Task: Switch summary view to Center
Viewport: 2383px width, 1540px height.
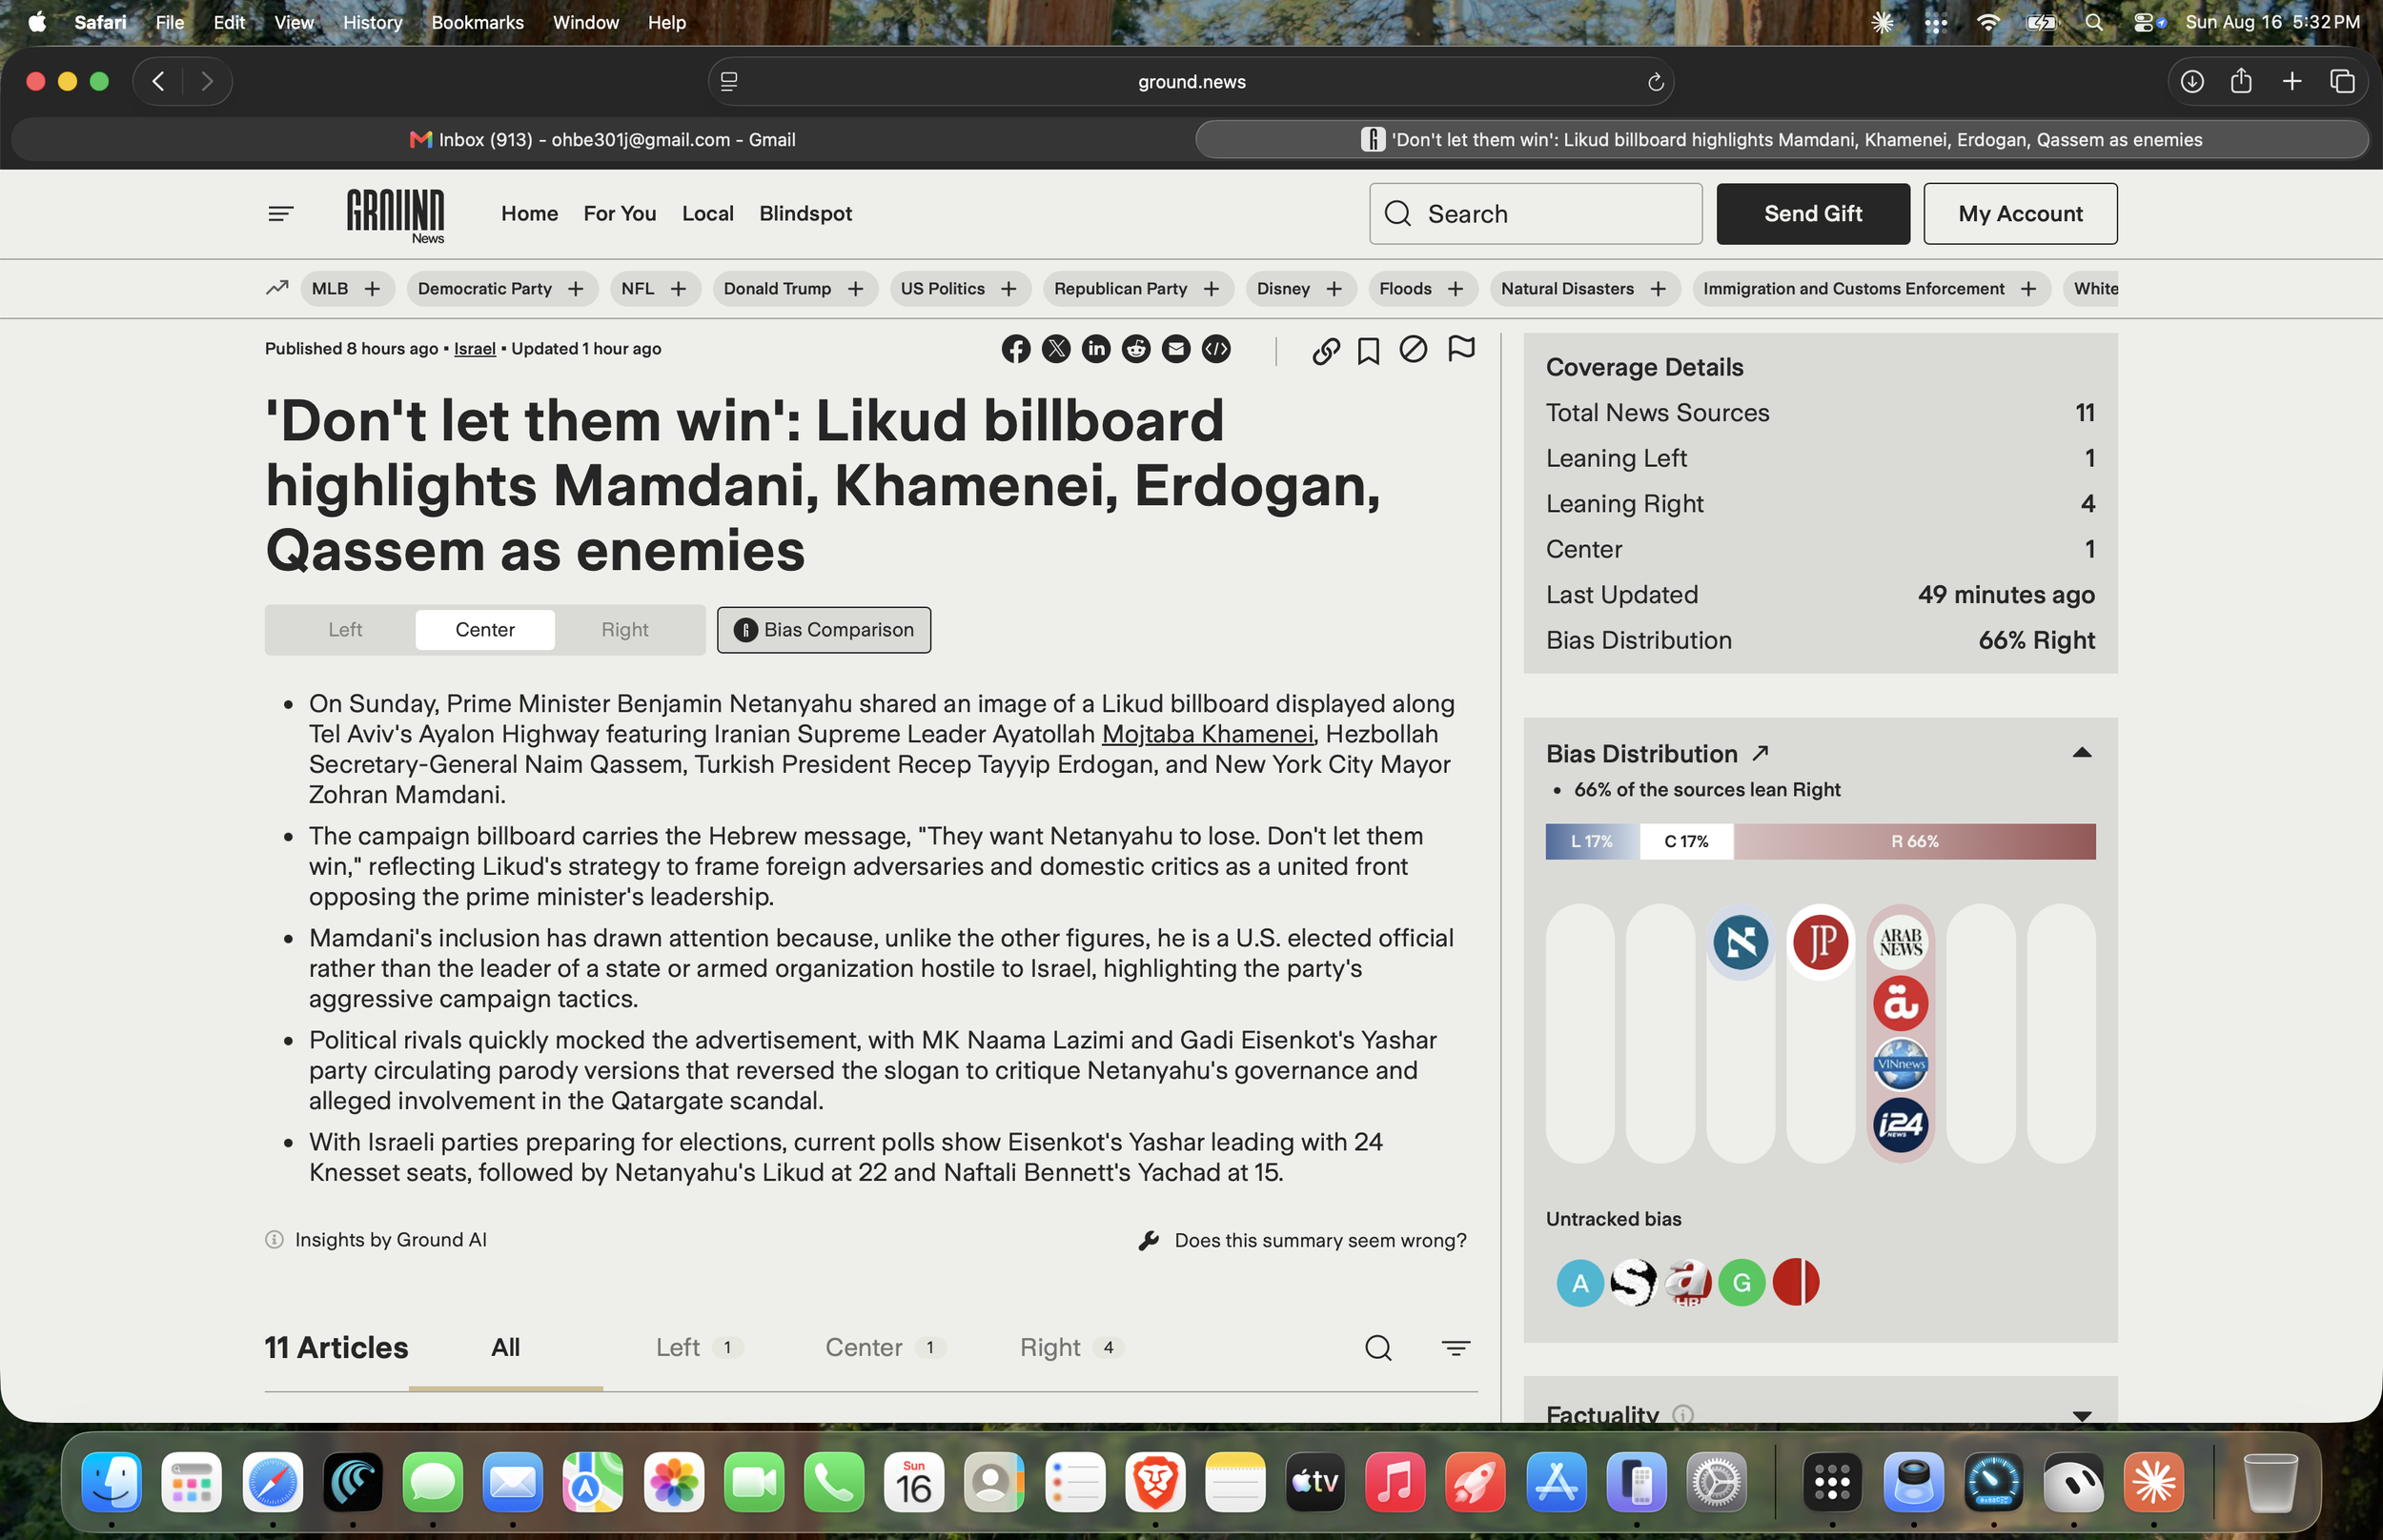Action: tap(485, 630)
